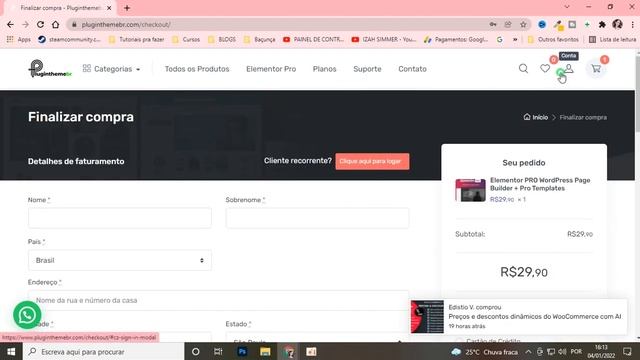
Task: Open the Contato menu item
Action: point(412,69)
